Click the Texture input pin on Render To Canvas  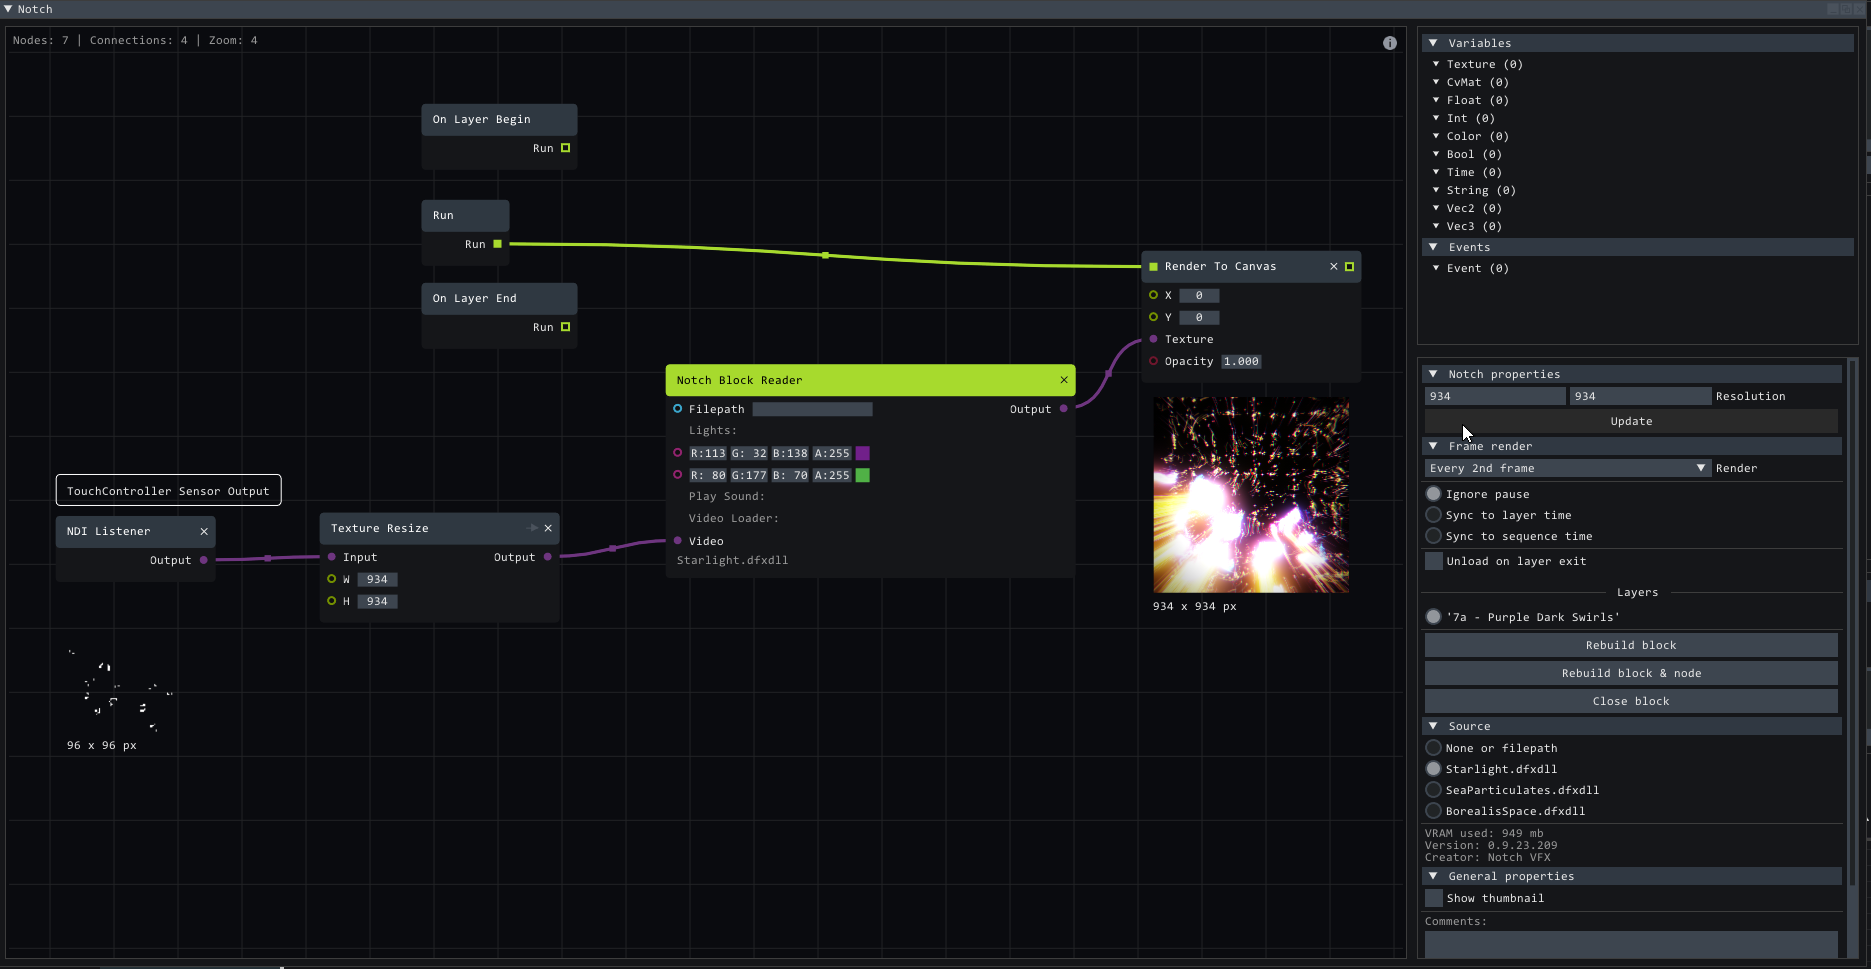[x=1153, y=339]
